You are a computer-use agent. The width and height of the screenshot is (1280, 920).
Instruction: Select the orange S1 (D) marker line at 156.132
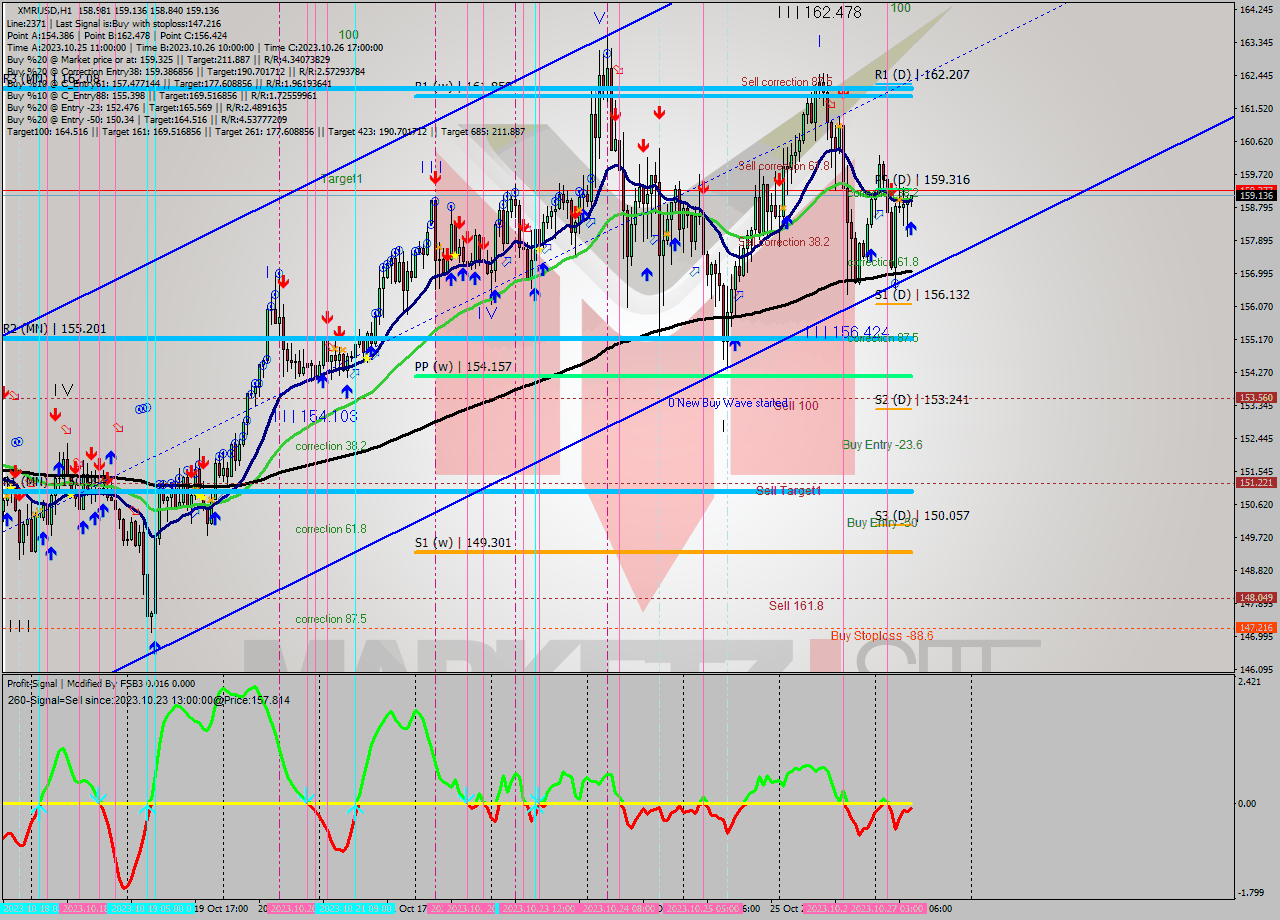click(x=893, y=304)
